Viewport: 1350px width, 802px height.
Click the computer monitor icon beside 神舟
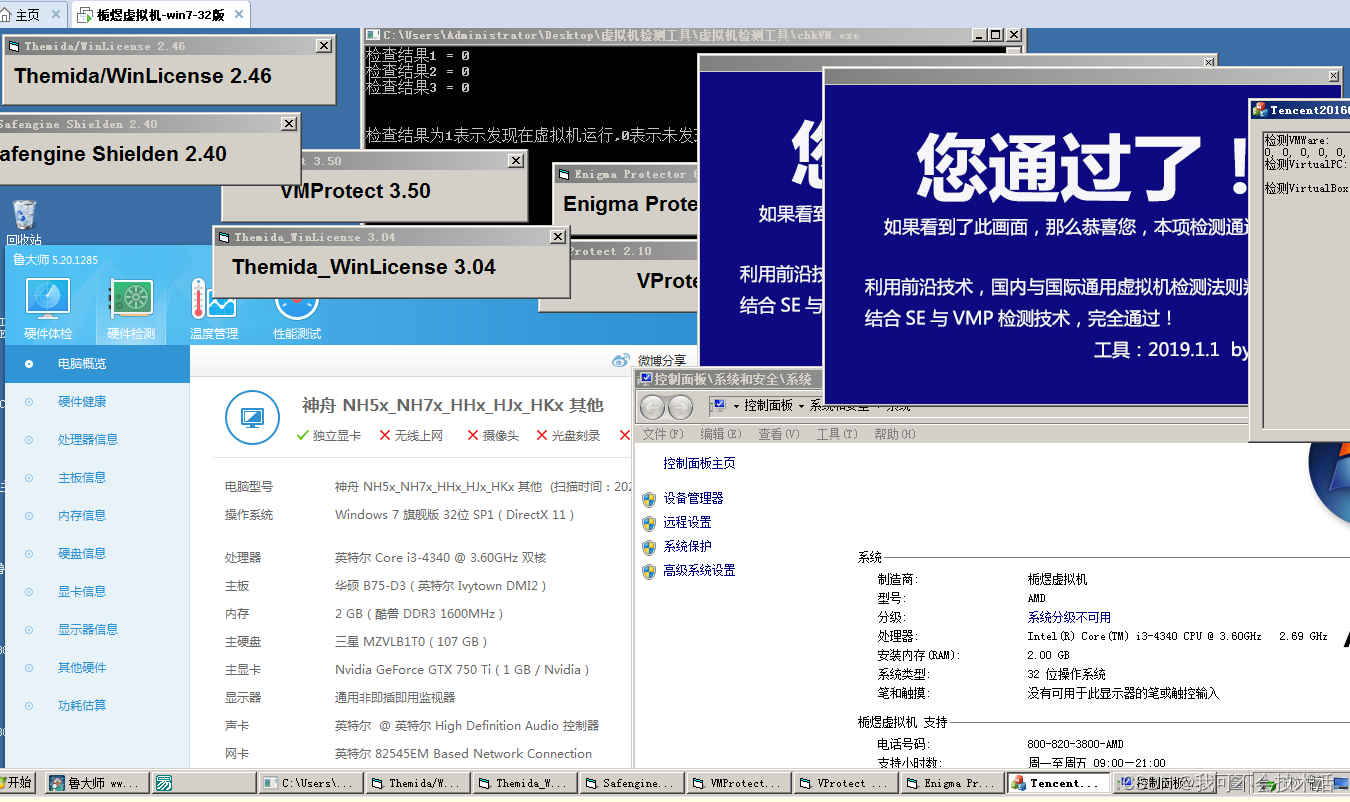click(x=252, y=417)
